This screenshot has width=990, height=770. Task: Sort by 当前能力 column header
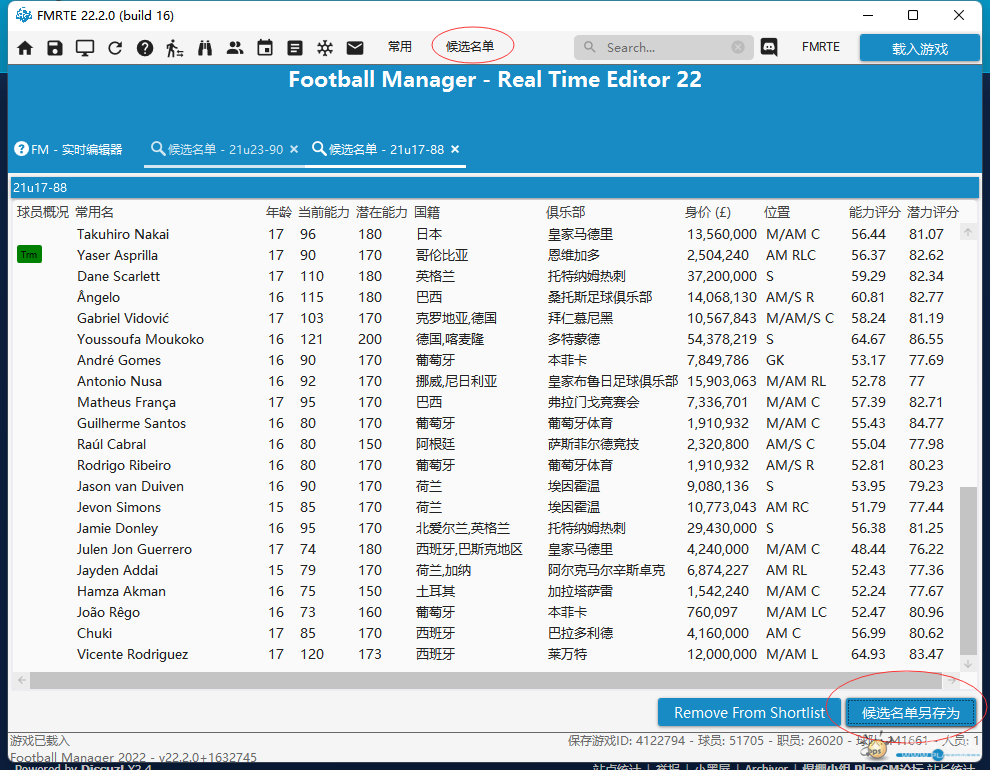pos(323,213)
